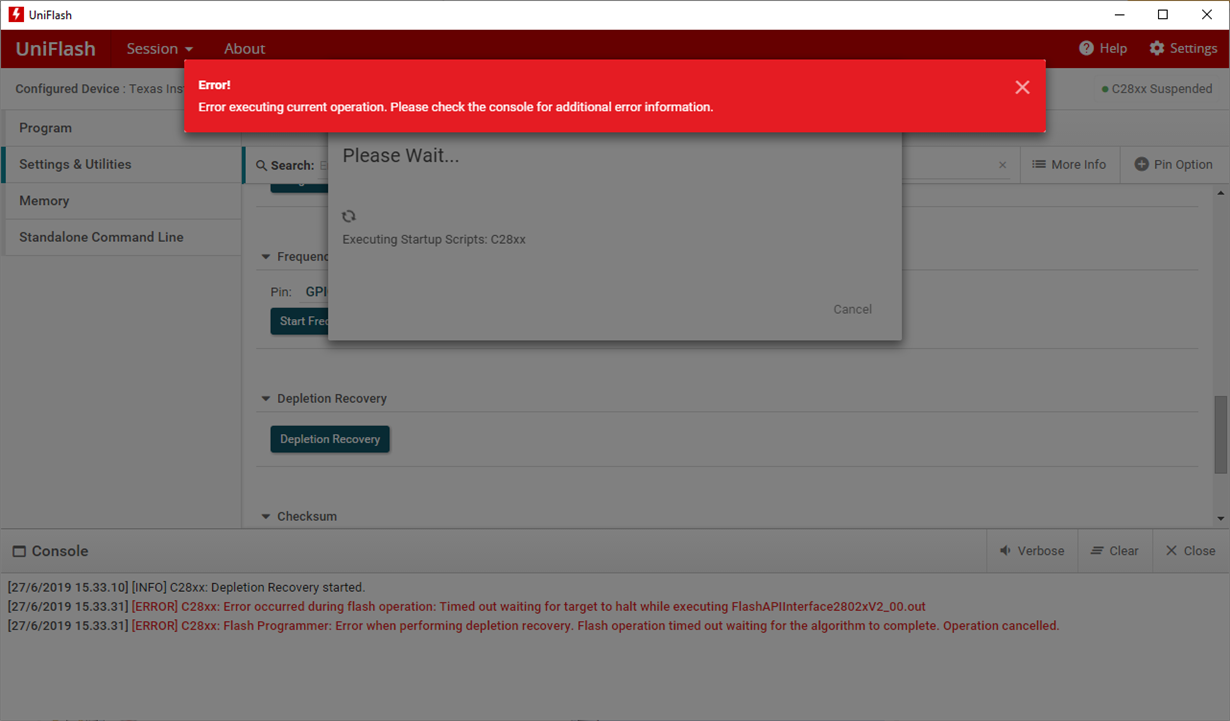Click the timed out waiting error line
The image size is (1230, 721).
(466, 606)
